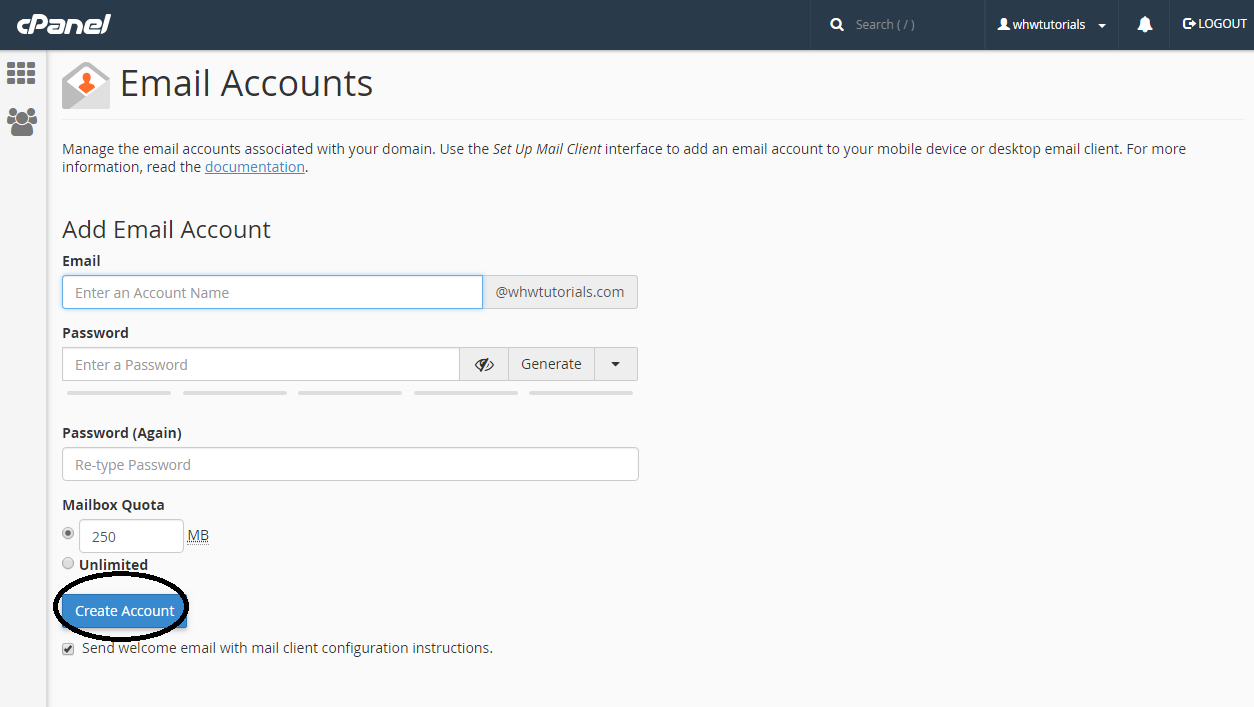Viewport: 1254px width, 707px height.
Task: Click the MB unit link
Action: (x=197, y=535)
